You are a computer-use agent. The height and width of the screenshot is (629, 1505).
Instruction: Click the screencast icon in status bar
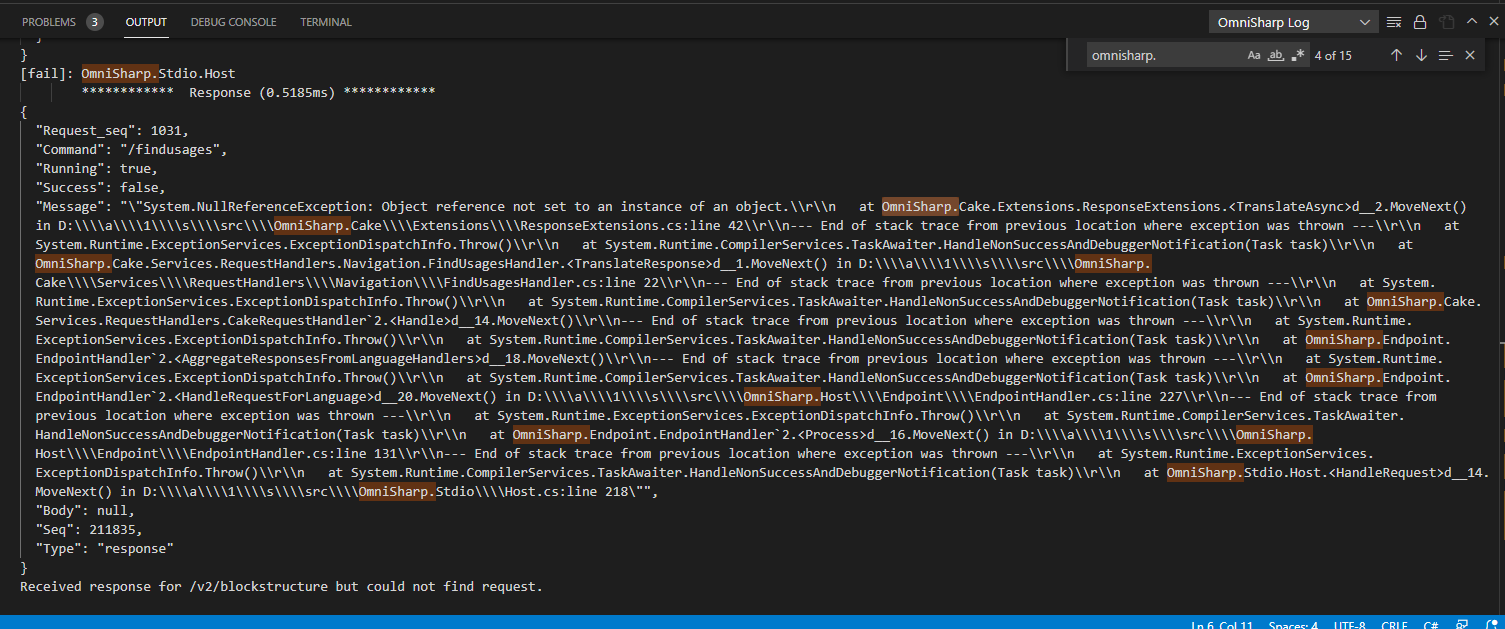tap(1459, 624)
